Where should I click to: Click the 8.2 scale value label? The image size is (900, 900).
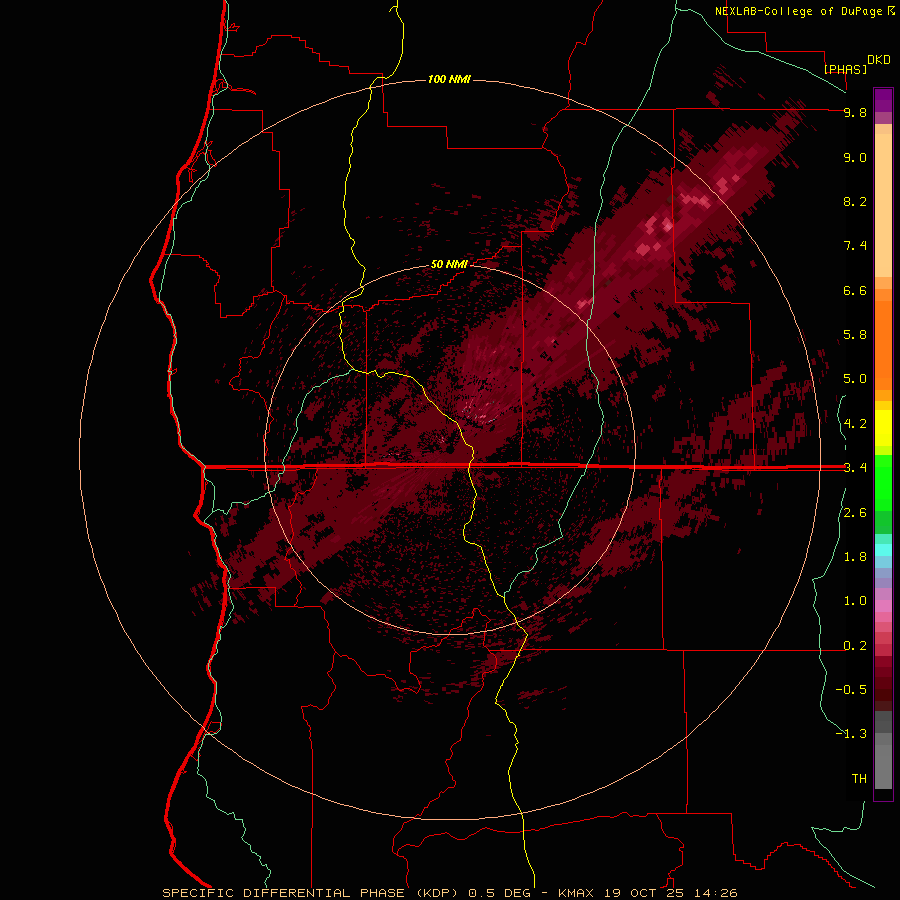[x=855, y=201]
